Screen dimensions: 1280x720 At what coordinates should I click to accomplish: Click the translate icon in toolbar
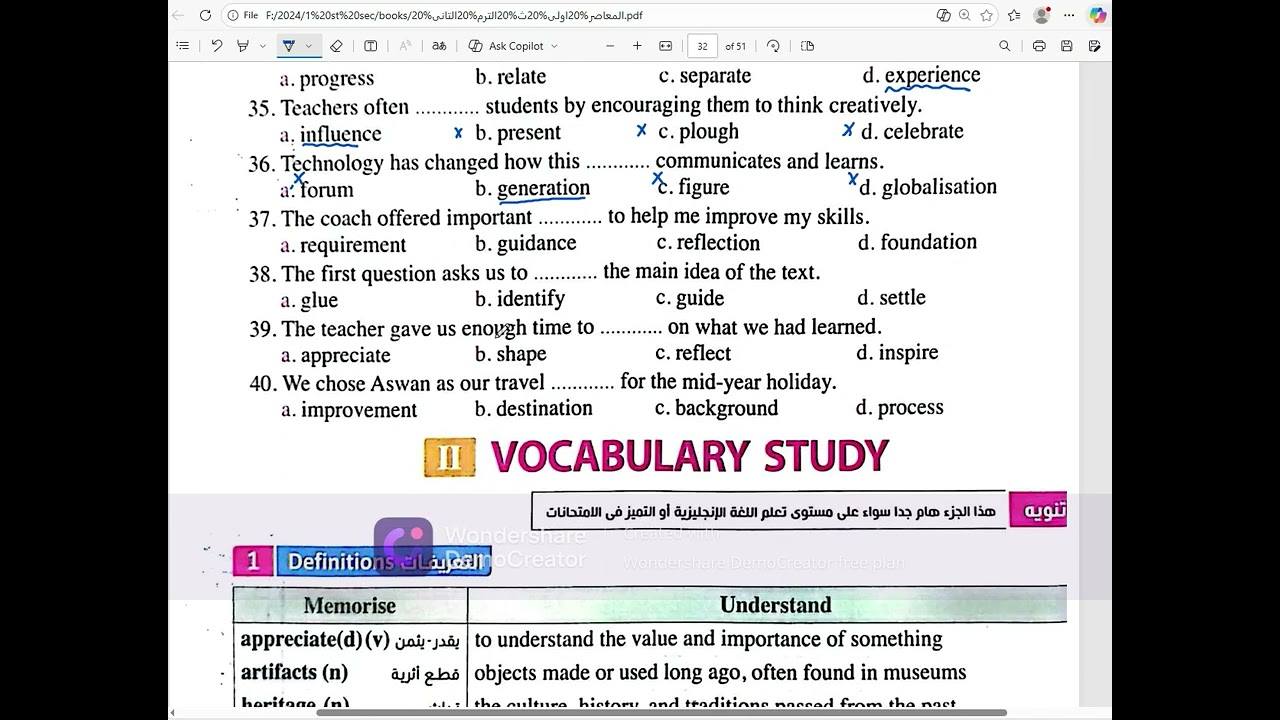[x=439, y=46]
